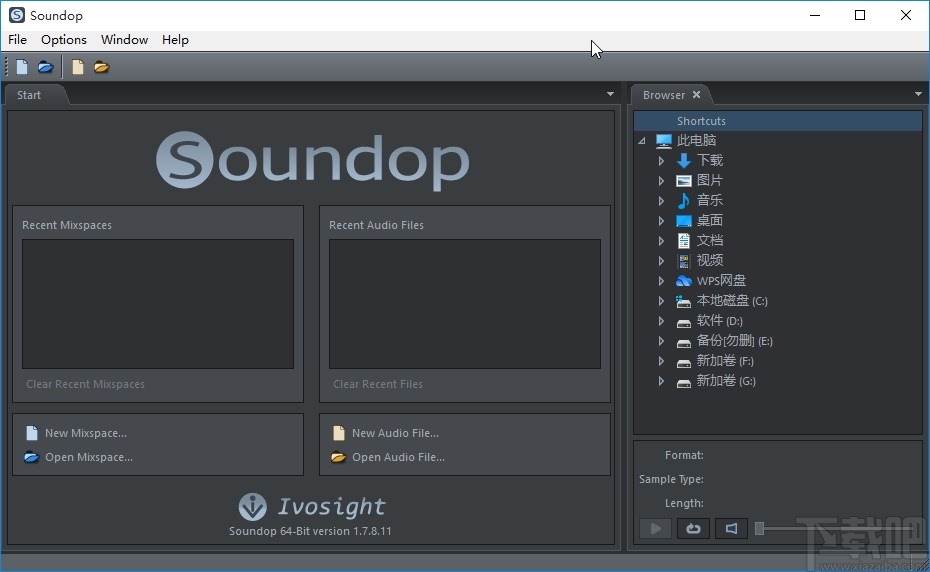Expand the 音乐 folder node
This screenshot has width=930, height=572.
point(661,201)
